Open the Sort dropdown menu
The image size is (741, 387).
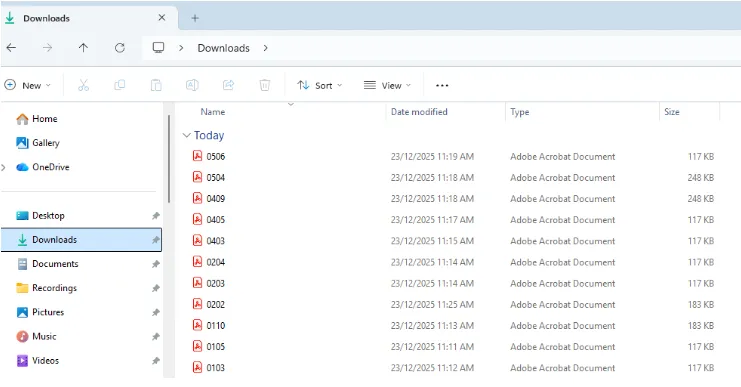click(x=319, y=86)
